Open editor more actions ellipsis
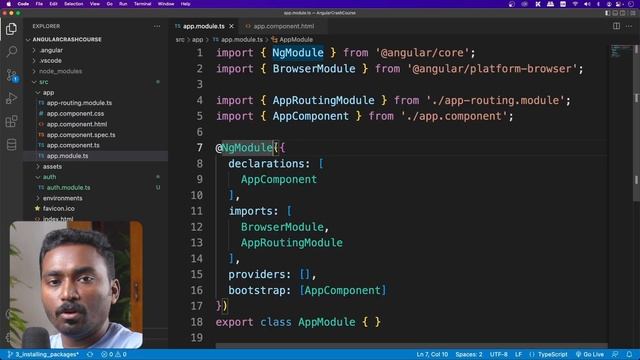This screenshot has height=360, width=640. click(629, 26)
